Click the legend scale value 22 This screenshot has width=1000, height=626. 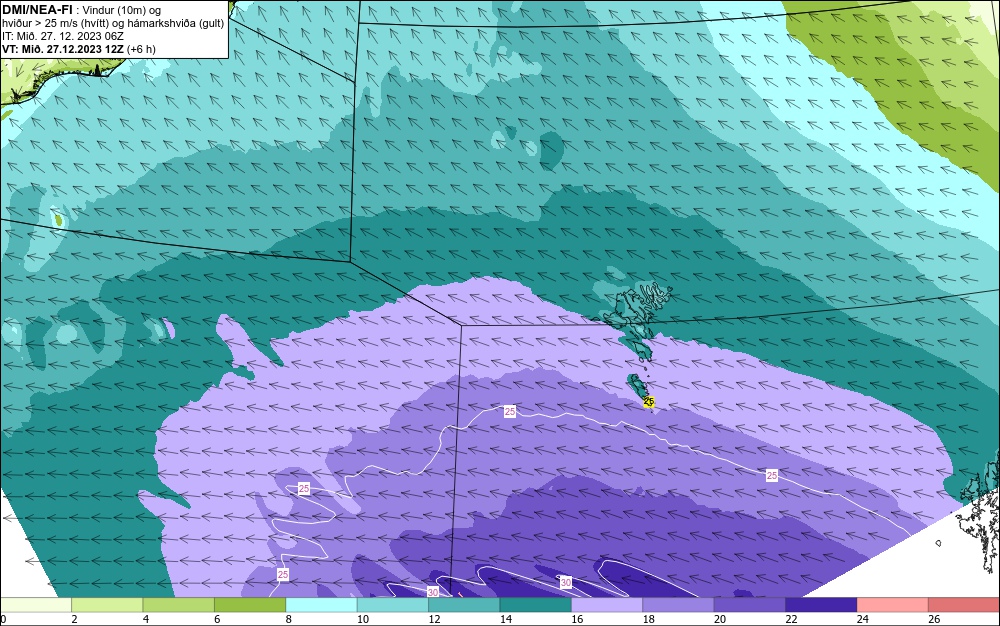[791, 619]
